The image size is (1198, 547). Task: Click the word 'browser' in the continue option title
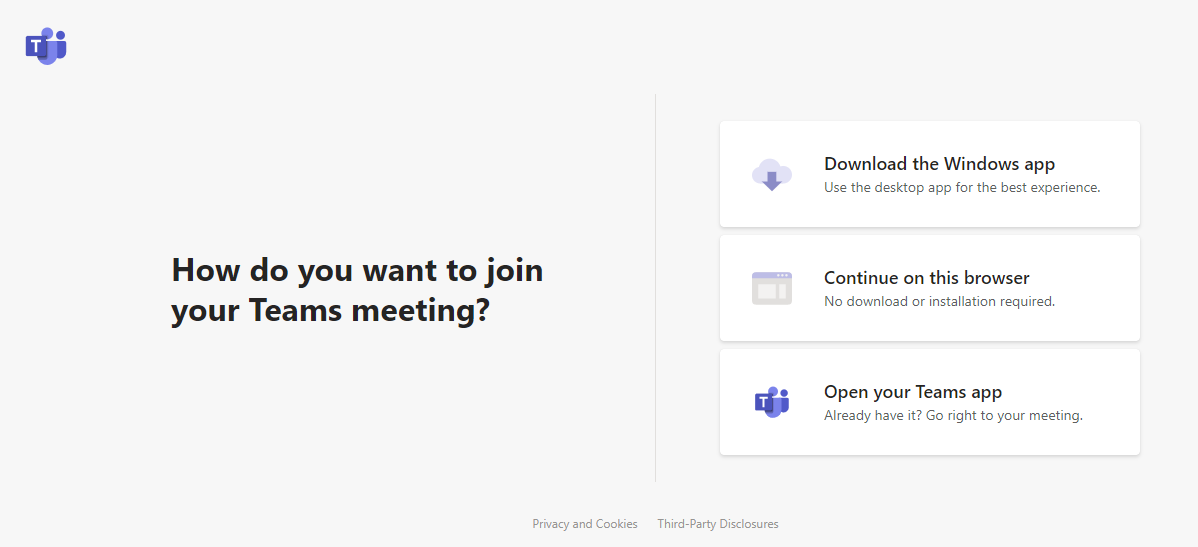click(x=994, y=278)
